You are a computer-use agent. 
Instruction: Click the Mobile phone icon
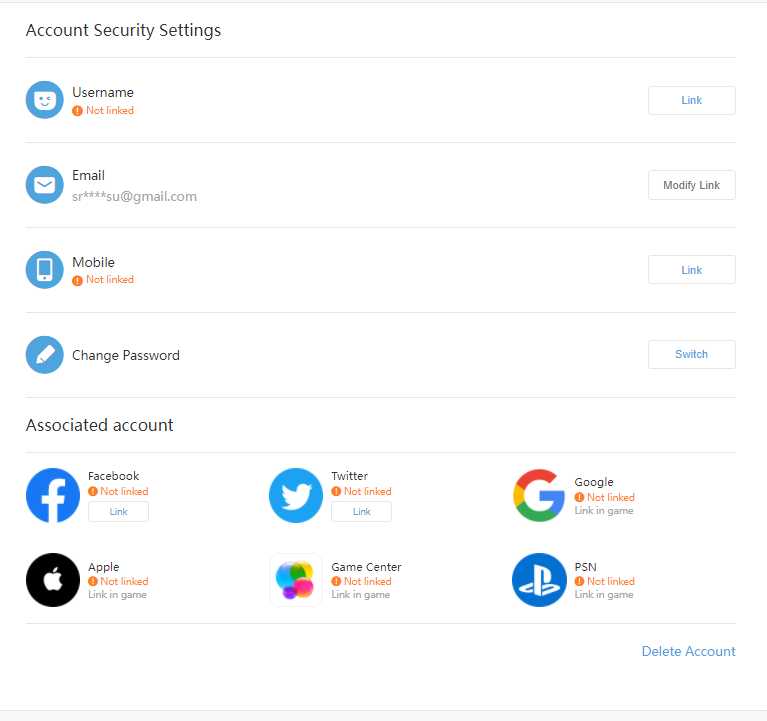click(44, 270)
